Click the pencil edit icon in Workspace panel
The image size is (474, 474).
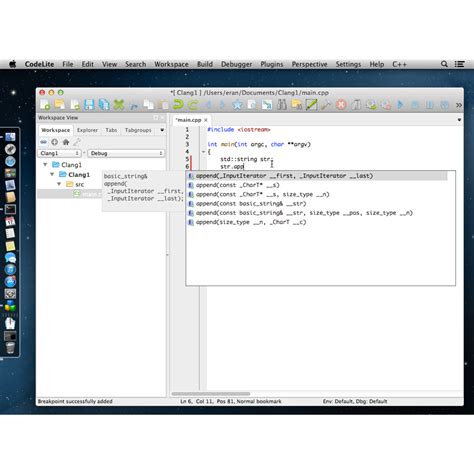77,142
